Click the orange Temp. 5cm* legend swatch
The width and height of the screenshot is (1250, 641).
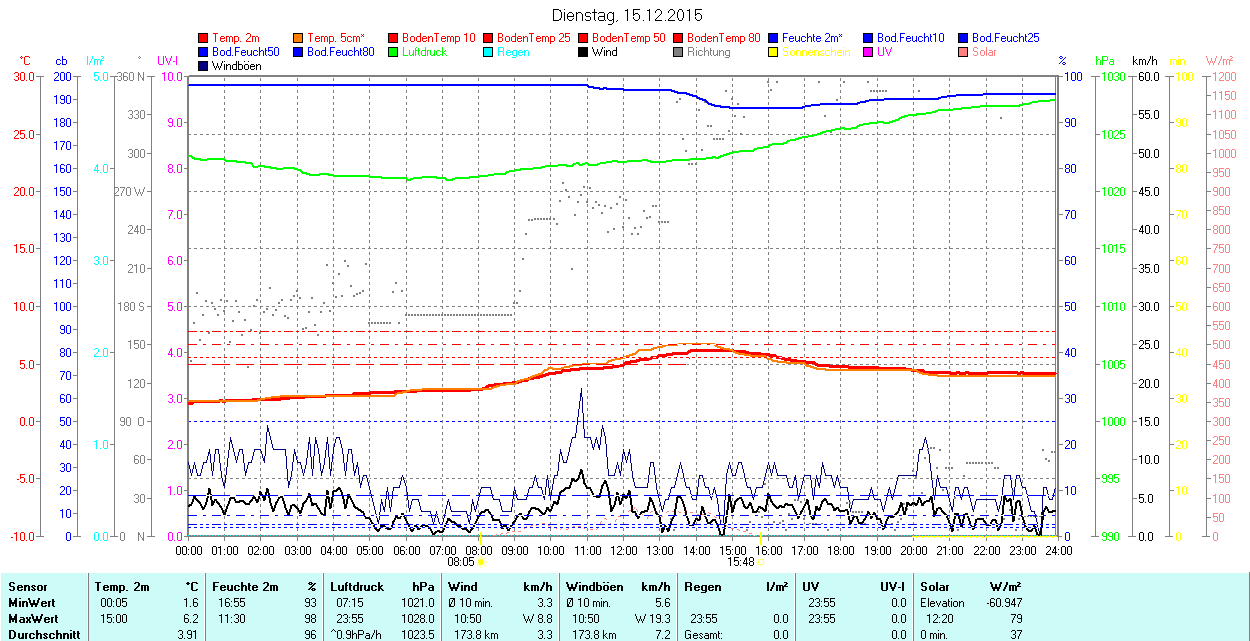coord(299,38)
